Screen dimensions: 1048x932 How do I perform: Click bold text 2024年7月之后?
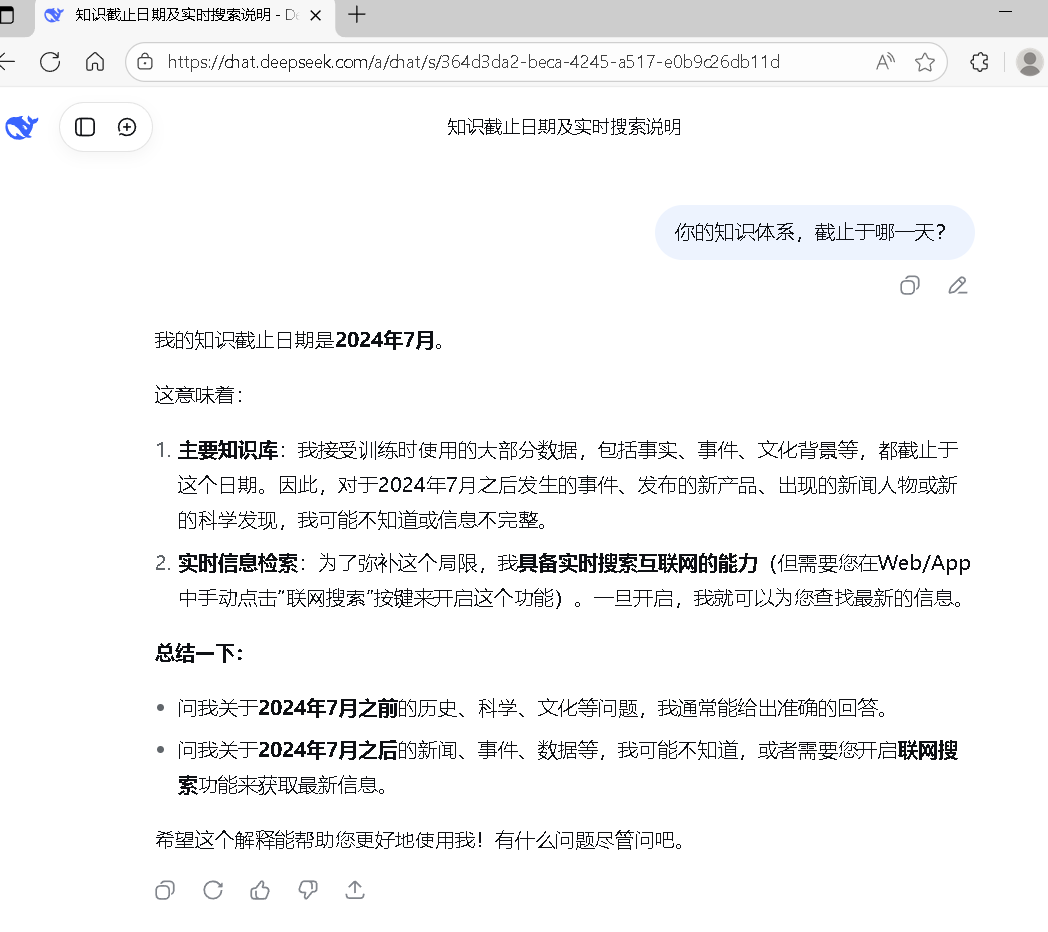tap(328, 750)
